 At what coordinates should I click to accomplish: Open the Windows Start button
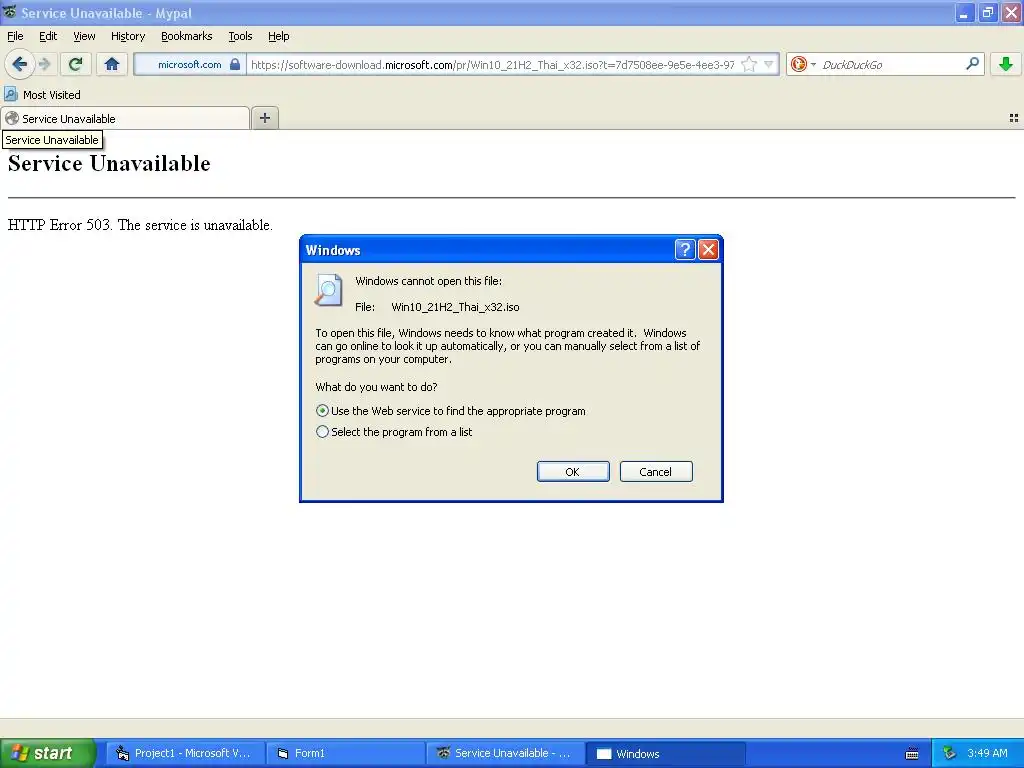click(x=47, y=753)
